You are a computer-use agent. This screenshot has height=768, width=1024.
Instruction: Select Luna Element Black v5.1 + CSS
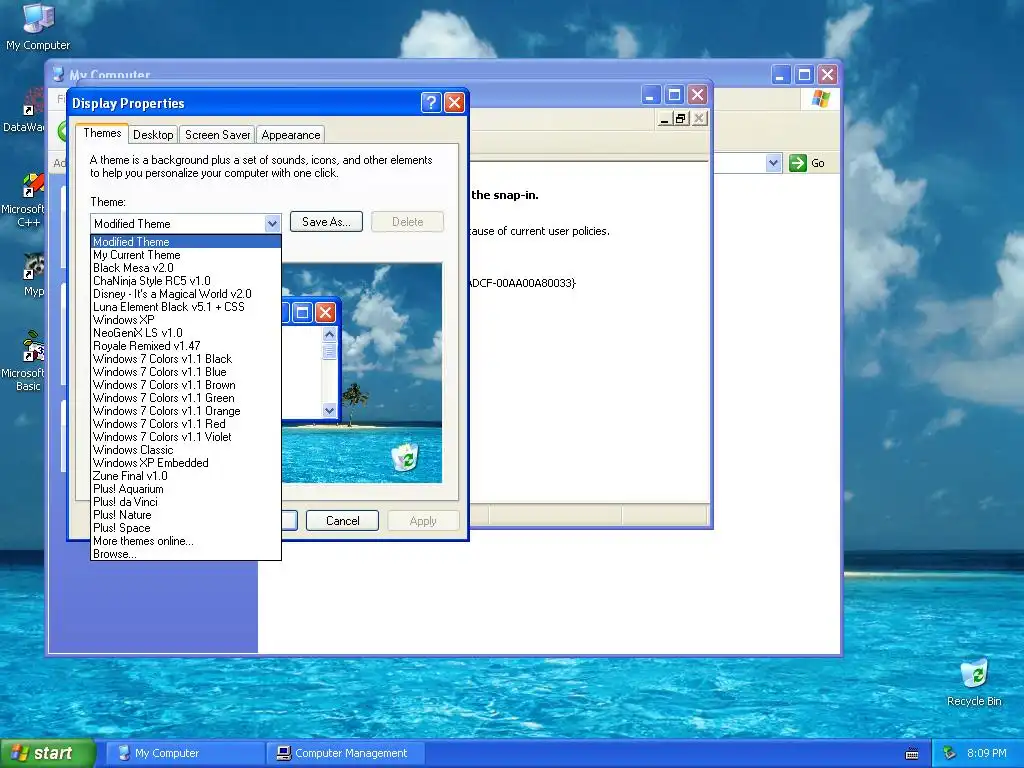click(185, 307)
